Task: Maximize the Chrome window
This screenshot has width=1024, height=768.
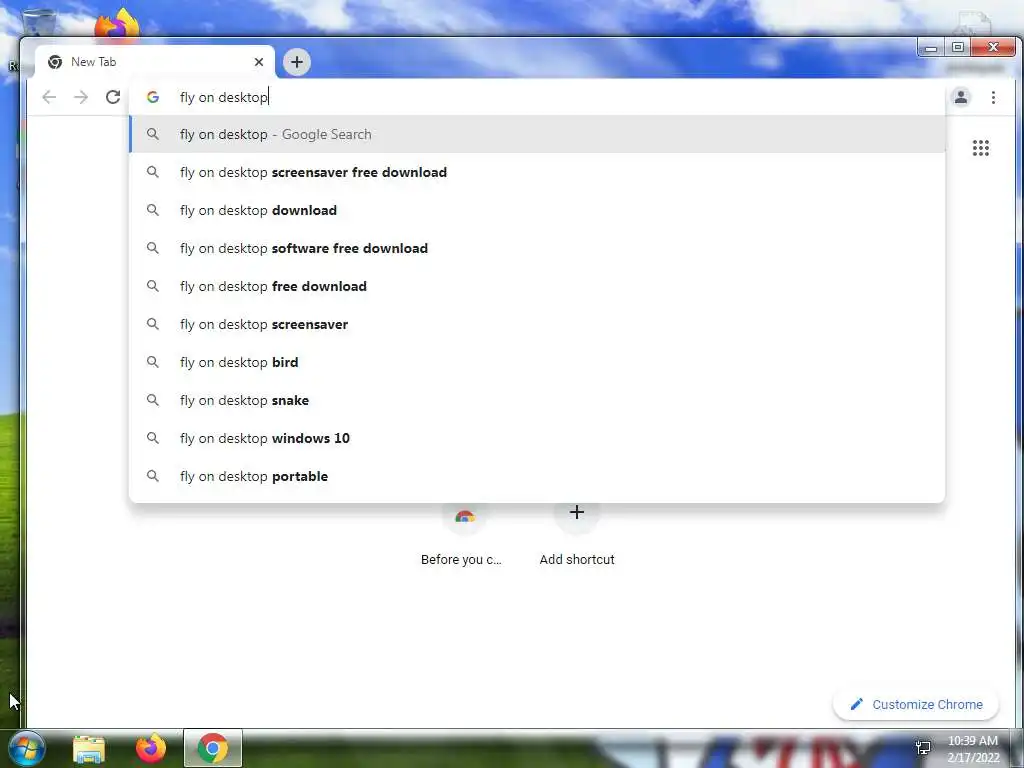Action: pyautogui.click(x=957, y=48)
